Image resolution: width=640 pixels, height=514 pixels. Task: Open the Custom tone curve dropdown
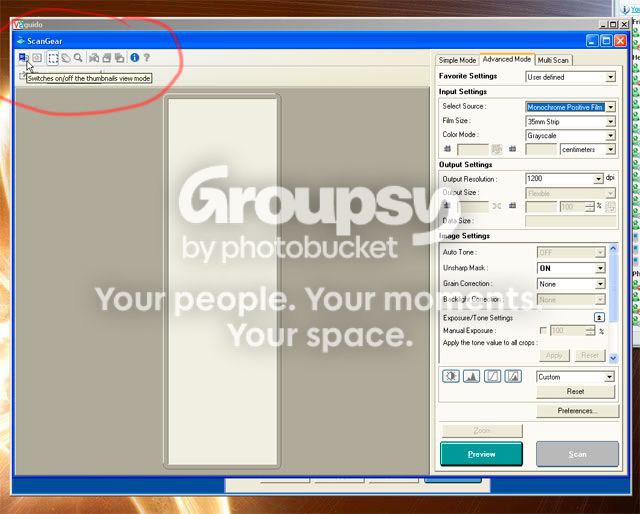575,377
